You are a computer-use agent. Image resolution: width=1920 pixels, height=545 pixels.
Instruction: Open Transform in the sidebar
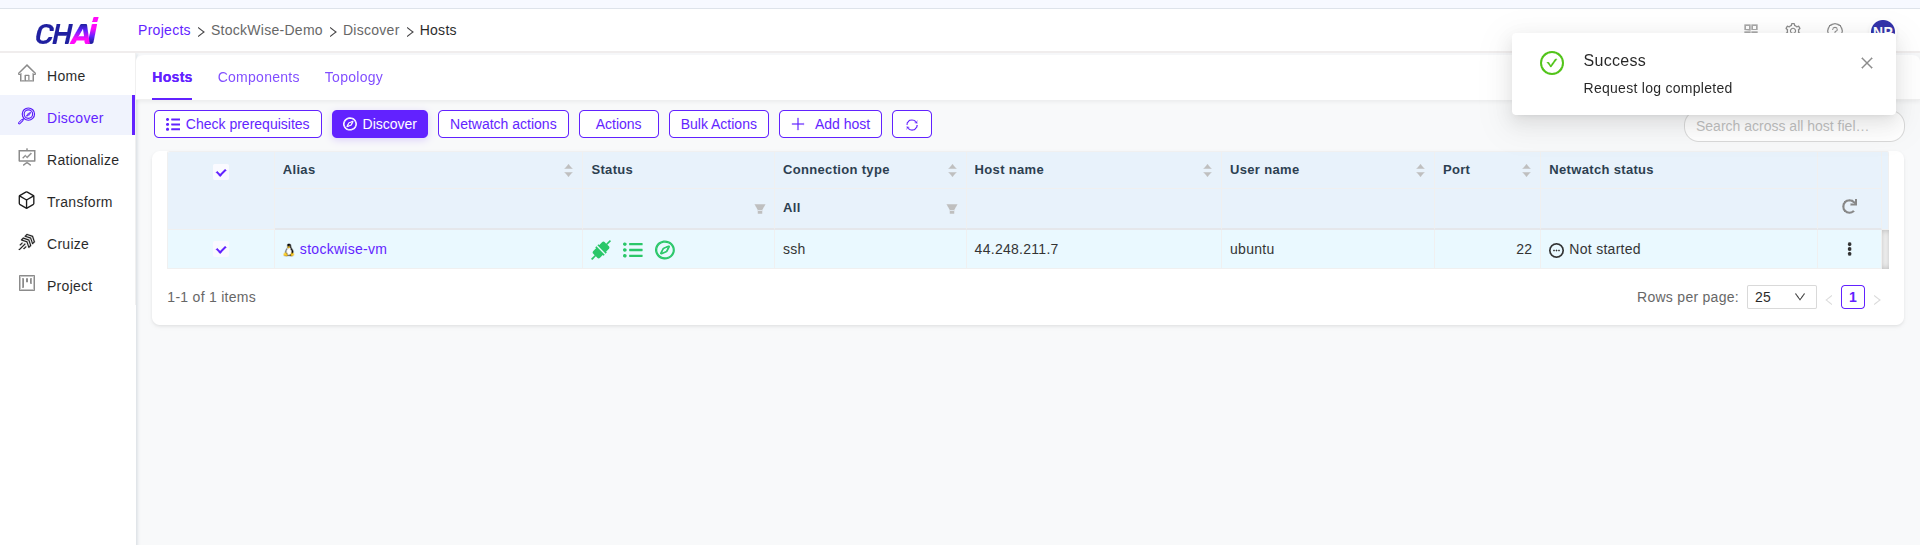pyautogui.click(x=66, y=202)
